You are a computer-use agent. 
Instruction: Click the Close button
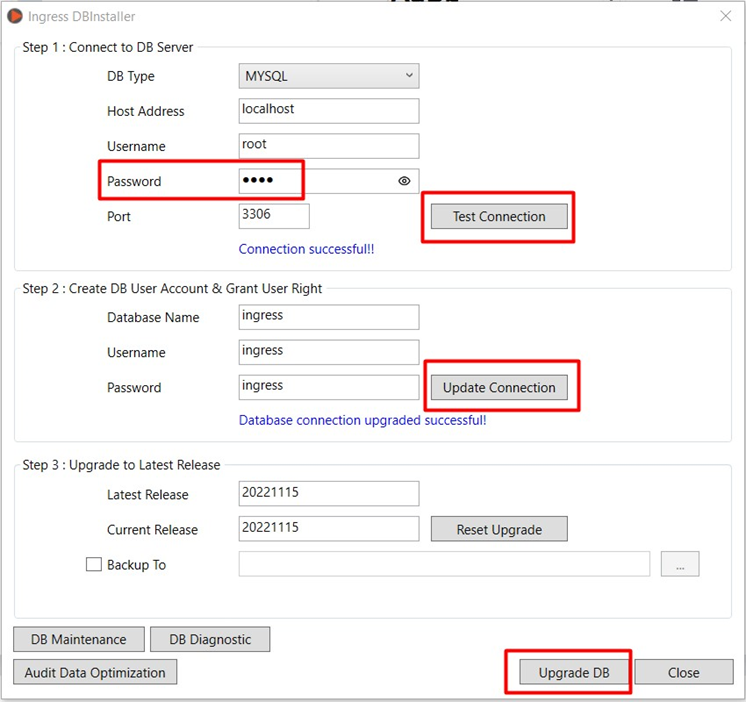click(x=684, y=673)
